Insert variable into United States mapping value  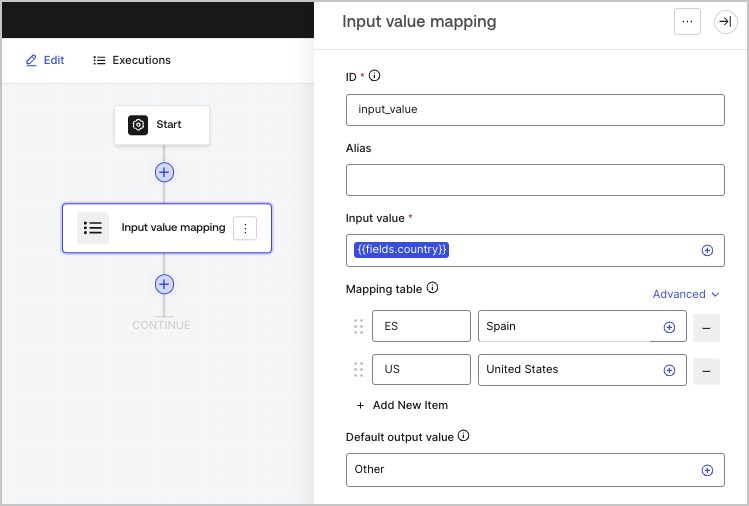point(669,370)
